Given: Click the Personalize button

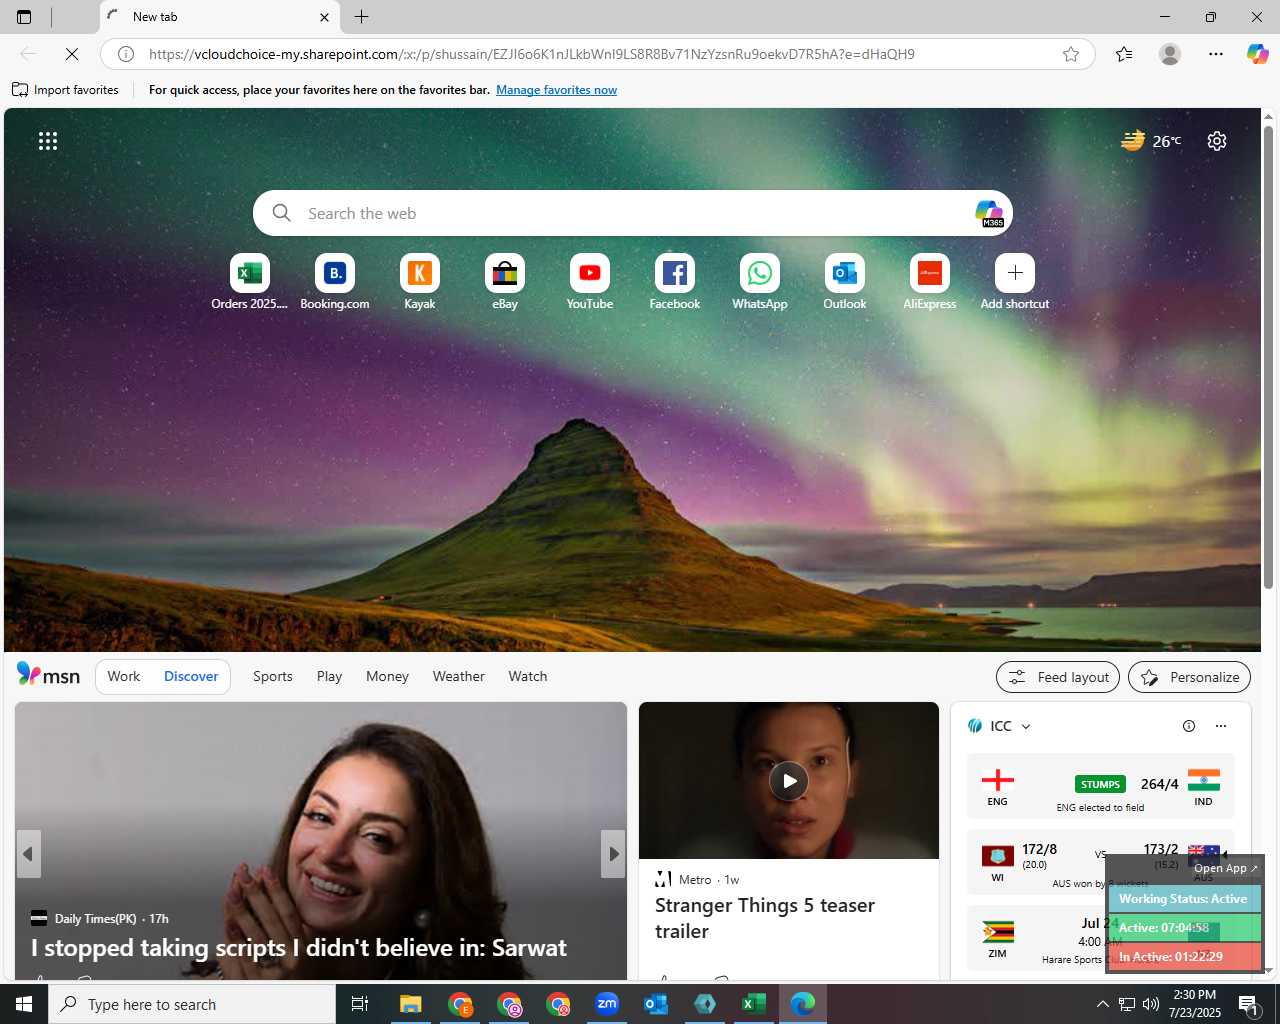Looking at the screenshot, I should [1189, 677].
